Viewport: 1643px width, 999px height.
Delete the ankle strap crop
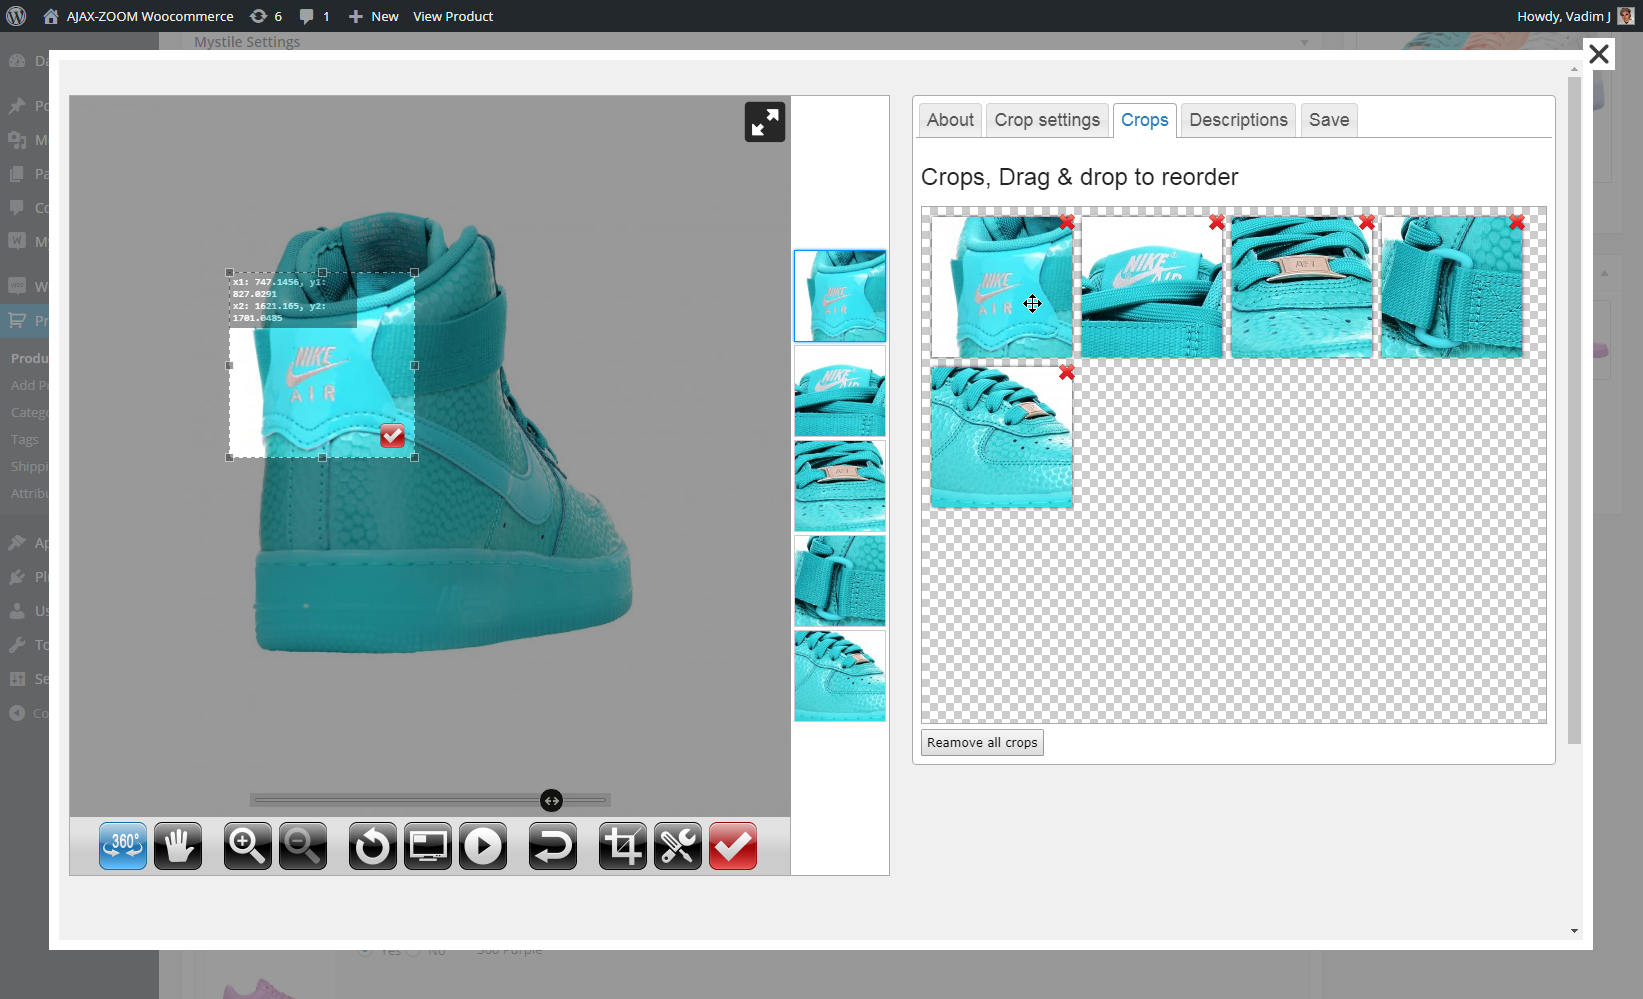tap(1517, 222)
